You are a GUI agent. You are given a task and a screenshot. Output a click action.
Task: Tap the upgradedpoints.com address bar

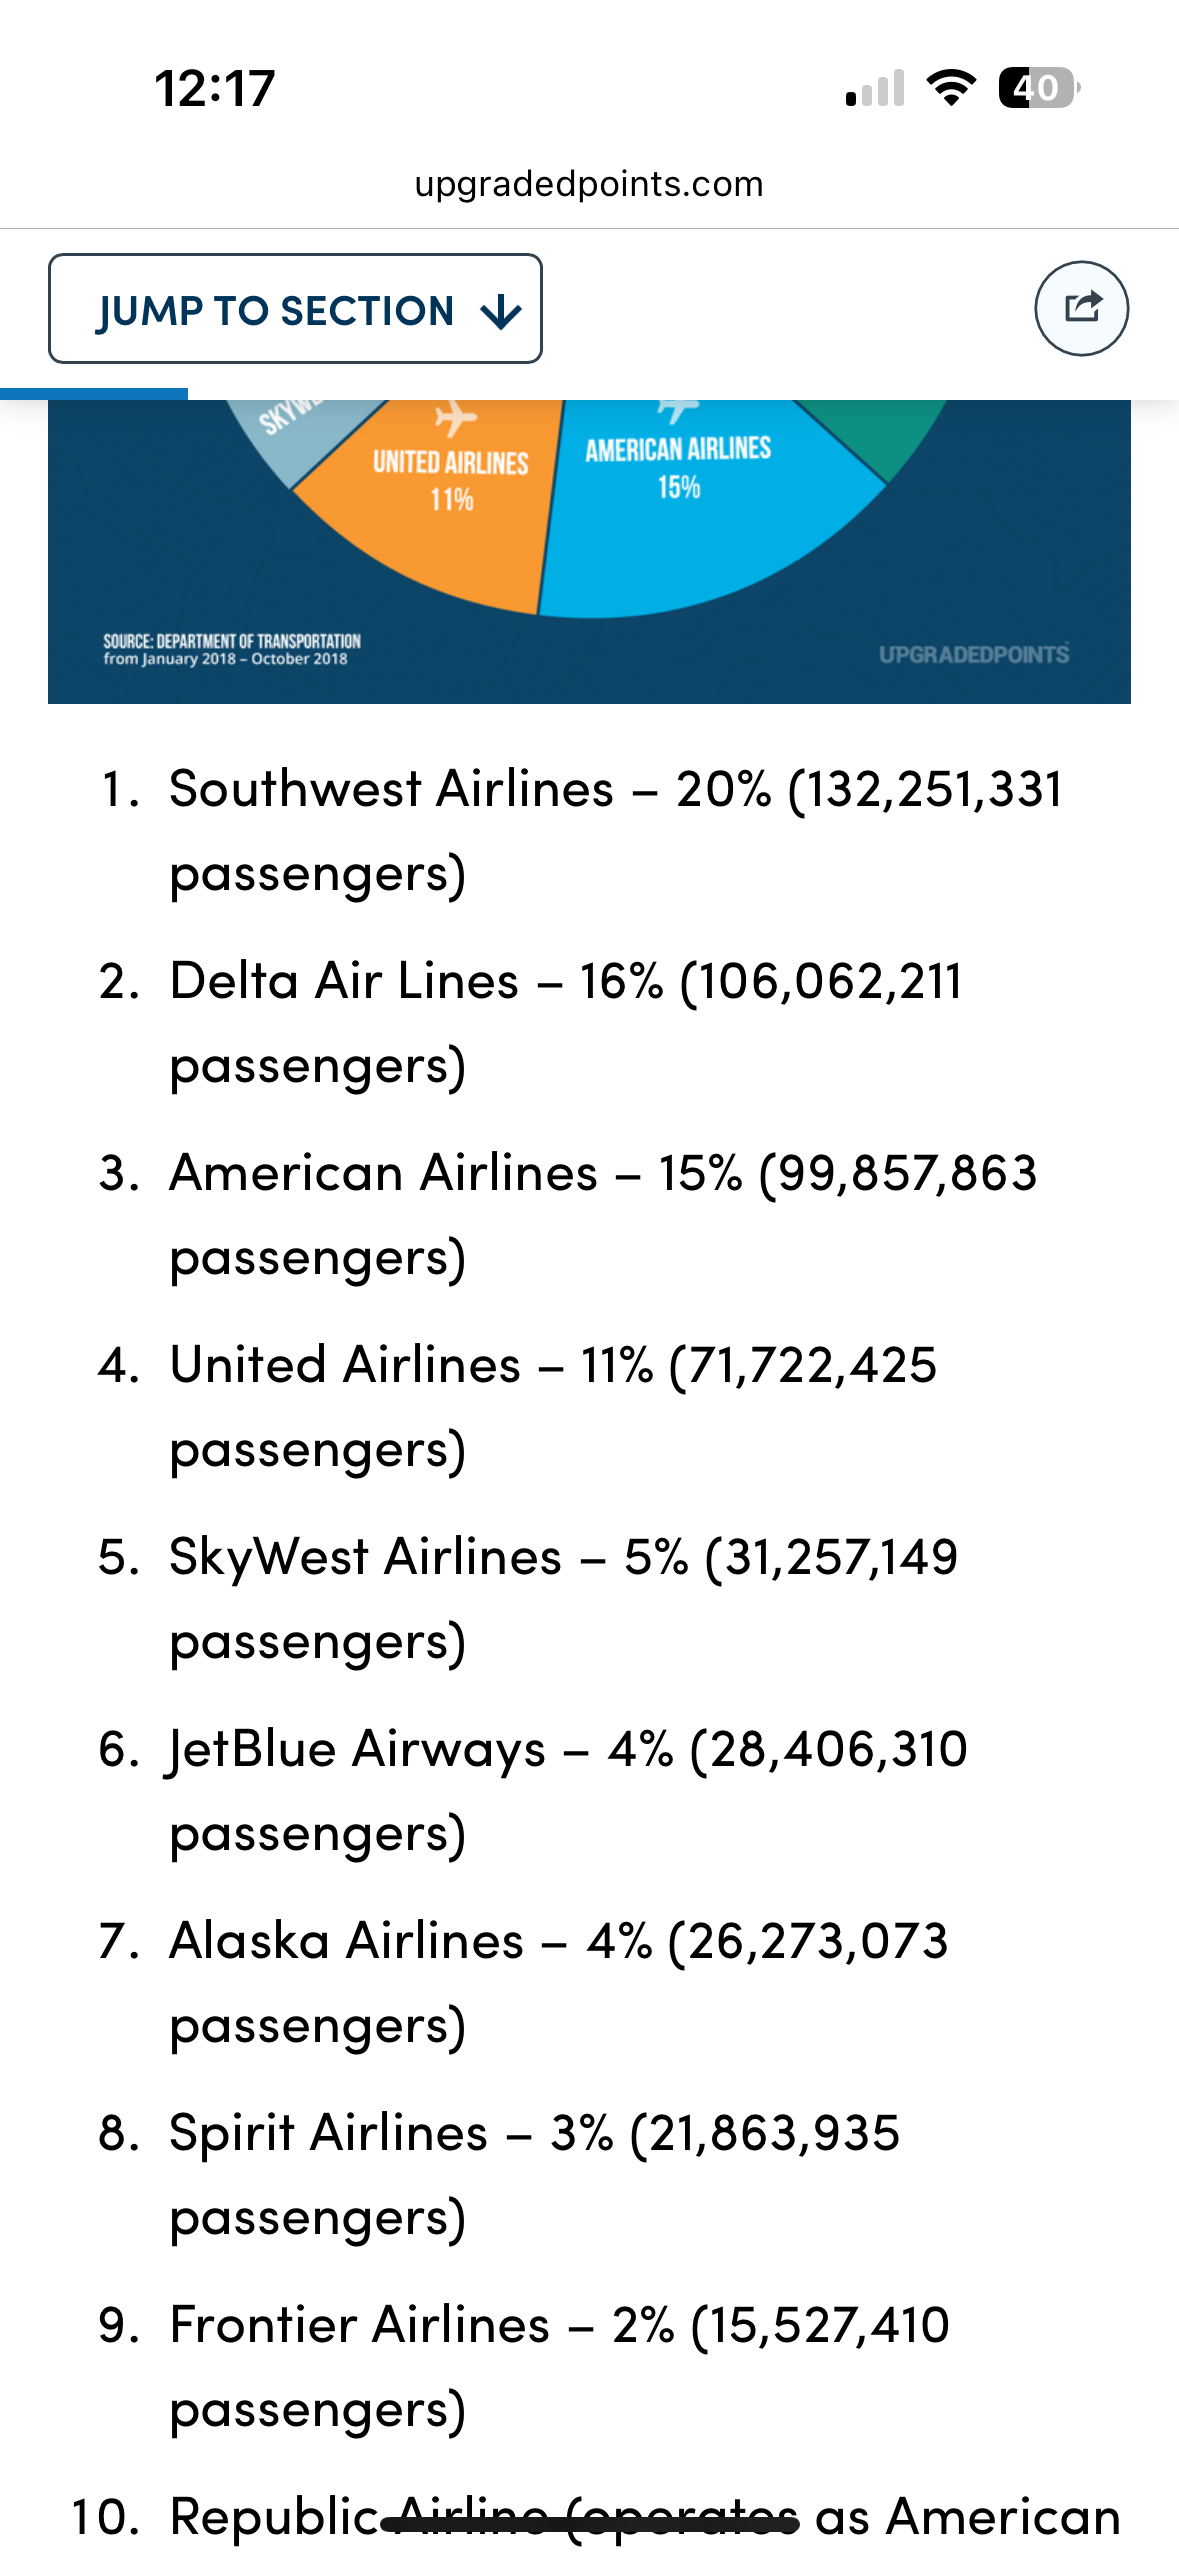pos(589,184)
